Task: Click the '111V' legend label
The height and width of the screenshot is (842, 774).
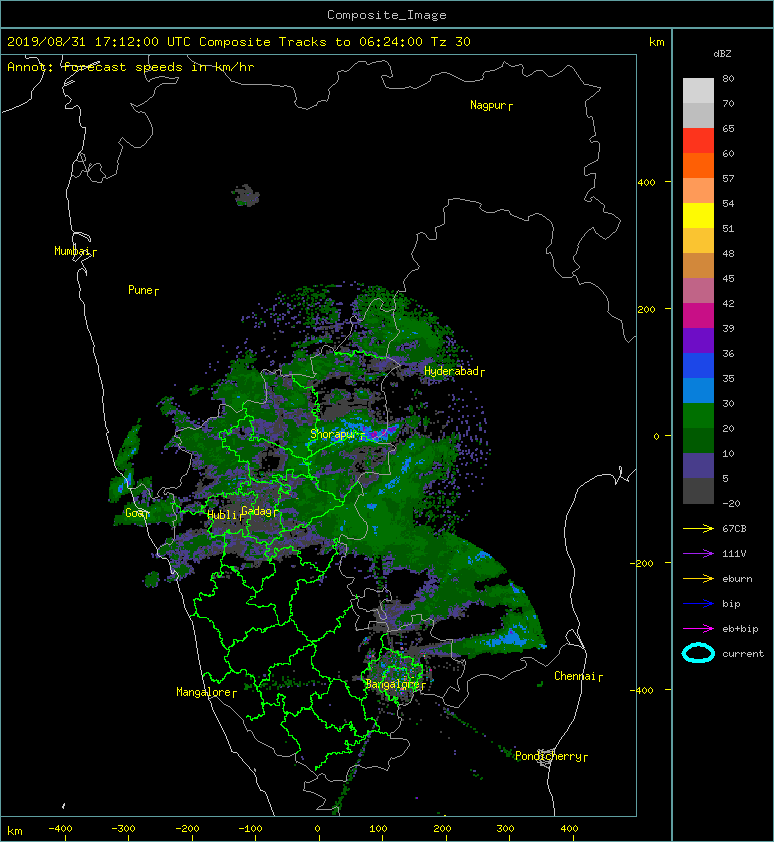Action: tap(734, 554)
